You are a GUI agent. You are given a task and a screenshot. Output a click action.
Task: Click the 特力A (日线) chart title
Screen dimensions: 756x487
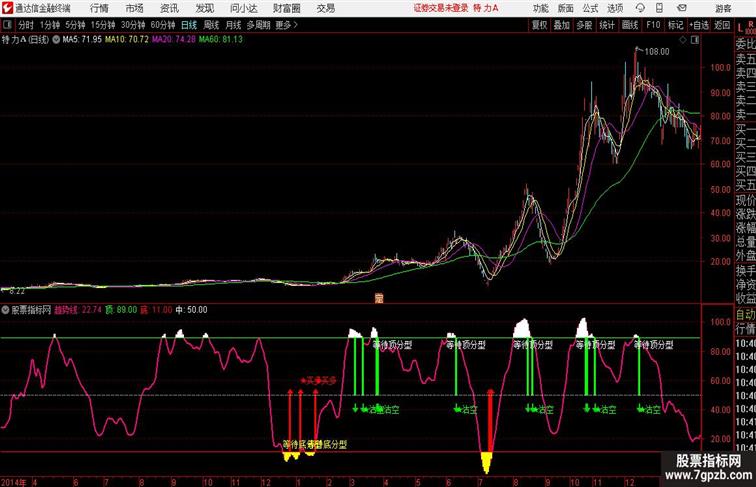point(25,40)
